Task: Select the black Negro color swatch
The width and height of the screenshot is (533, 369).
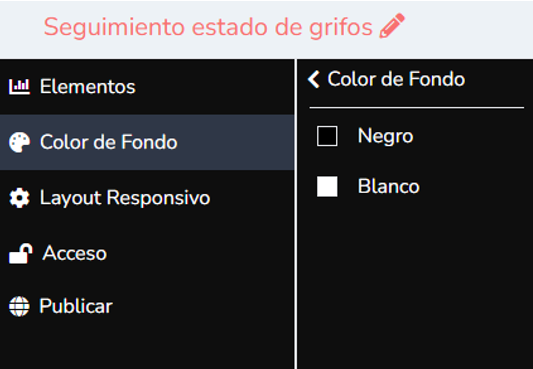Action: point(327,136)
